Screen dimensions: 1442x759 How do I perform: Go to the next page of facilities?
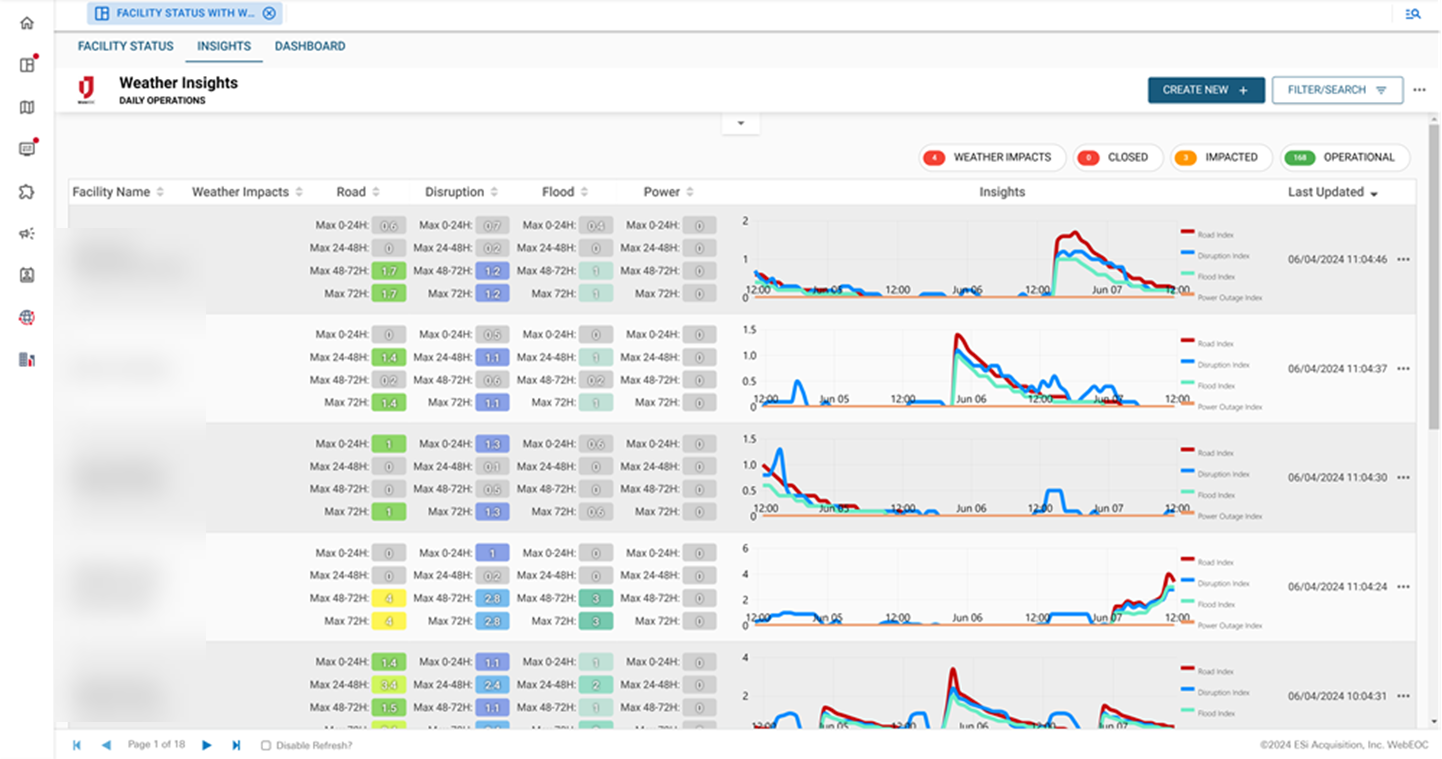[x=207, y=744]
